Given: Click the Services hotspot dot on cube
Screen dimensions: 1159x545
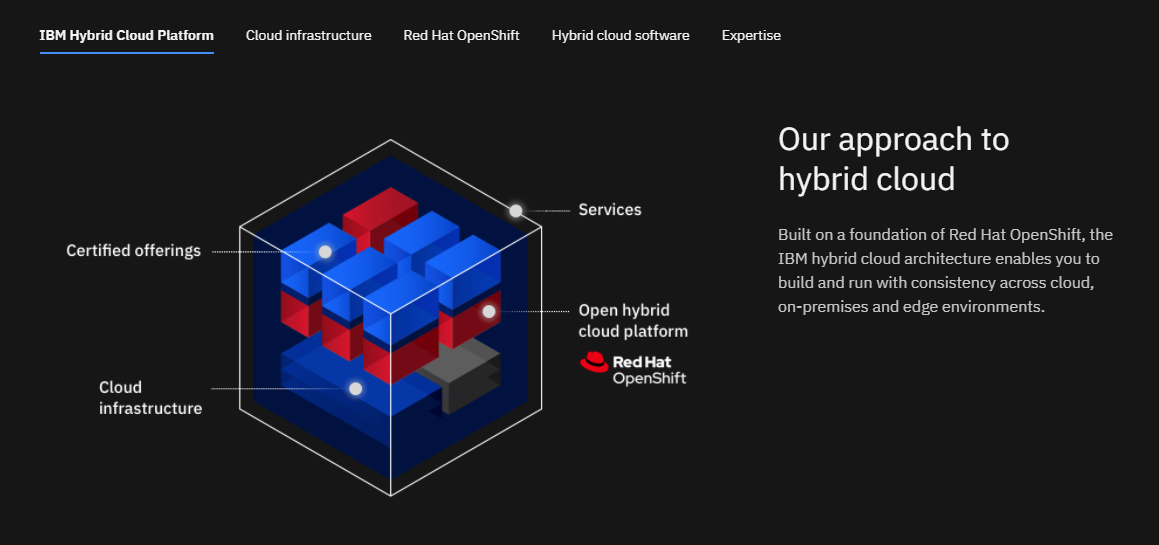Looking at the screenshot, I should [516, 211].
